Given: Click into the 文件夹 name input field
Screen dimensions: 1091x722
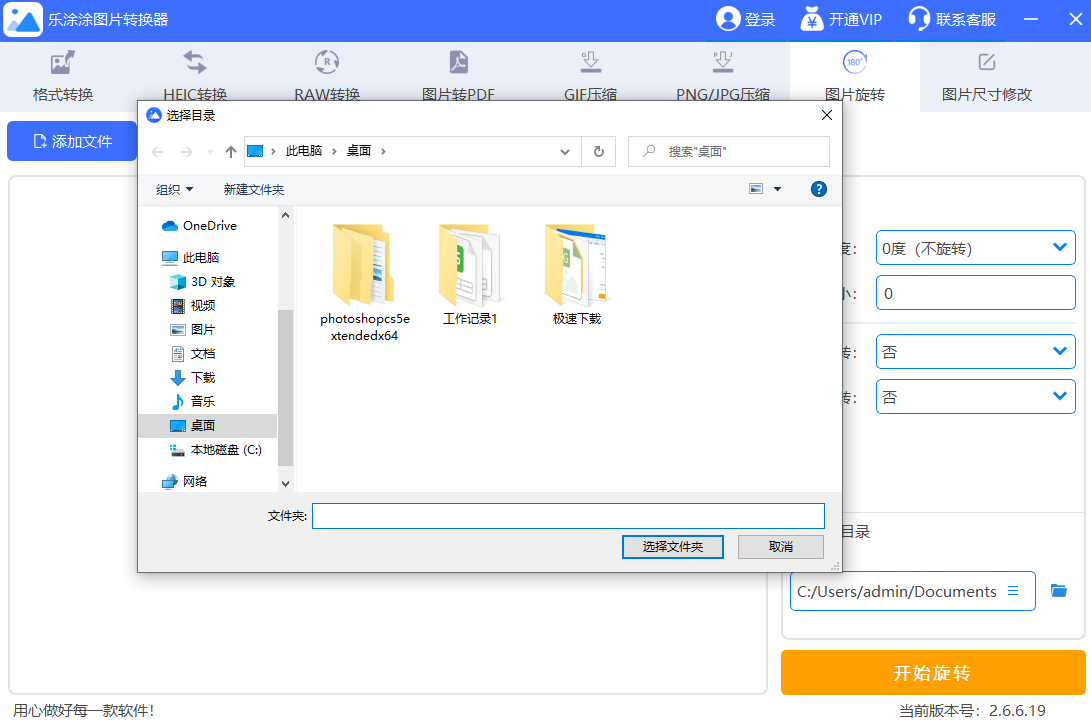Looking at the screenshot, I should click(x=568, y=516).
